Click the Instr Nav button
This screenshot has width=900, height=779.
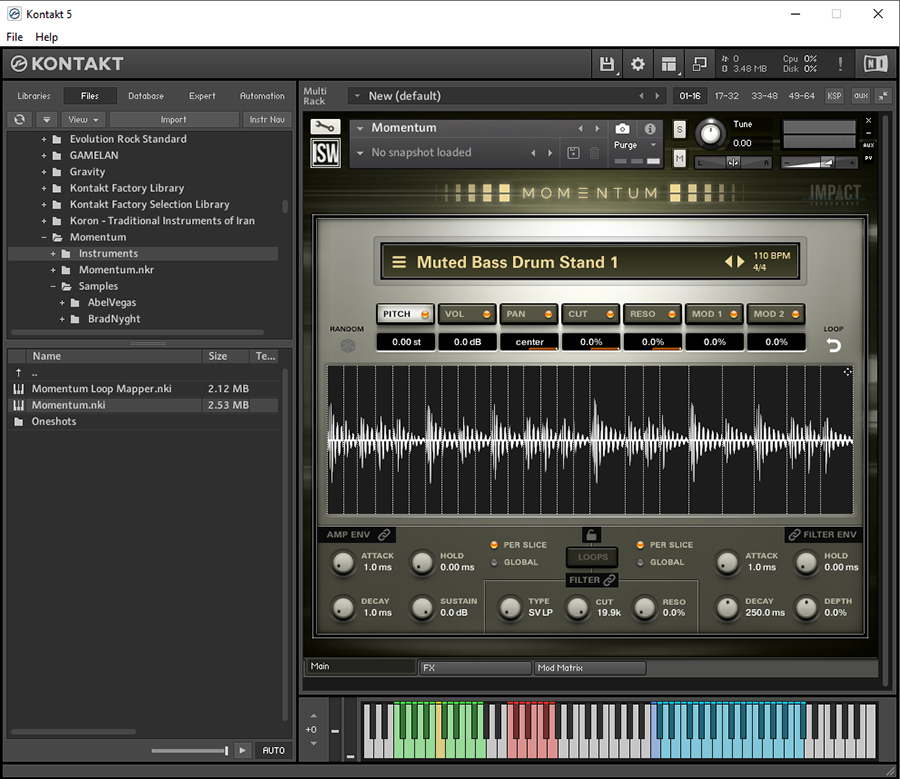click(x=267, y=119)
